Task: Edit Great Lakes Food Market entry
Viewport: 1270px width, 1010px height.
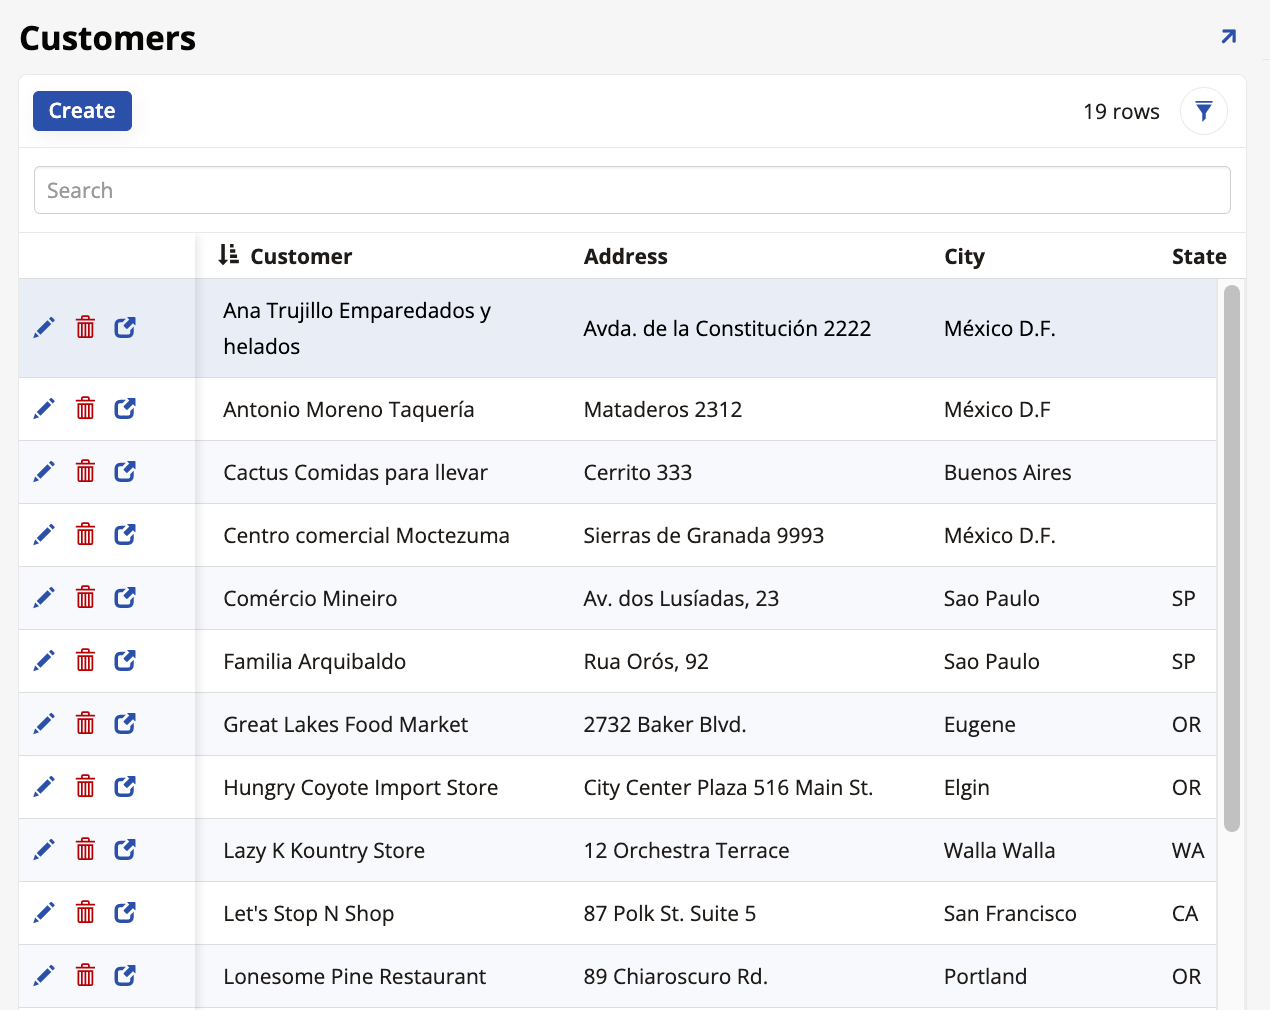Action: 44,723
